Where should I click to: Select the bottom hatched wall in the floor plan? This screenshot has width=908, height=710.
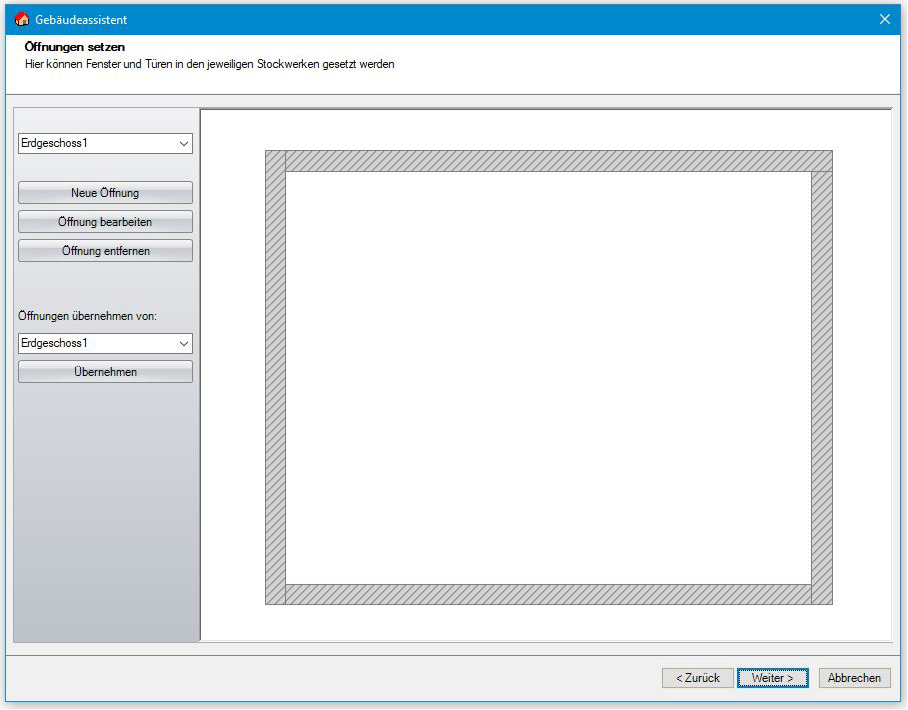tap(548, 594)
